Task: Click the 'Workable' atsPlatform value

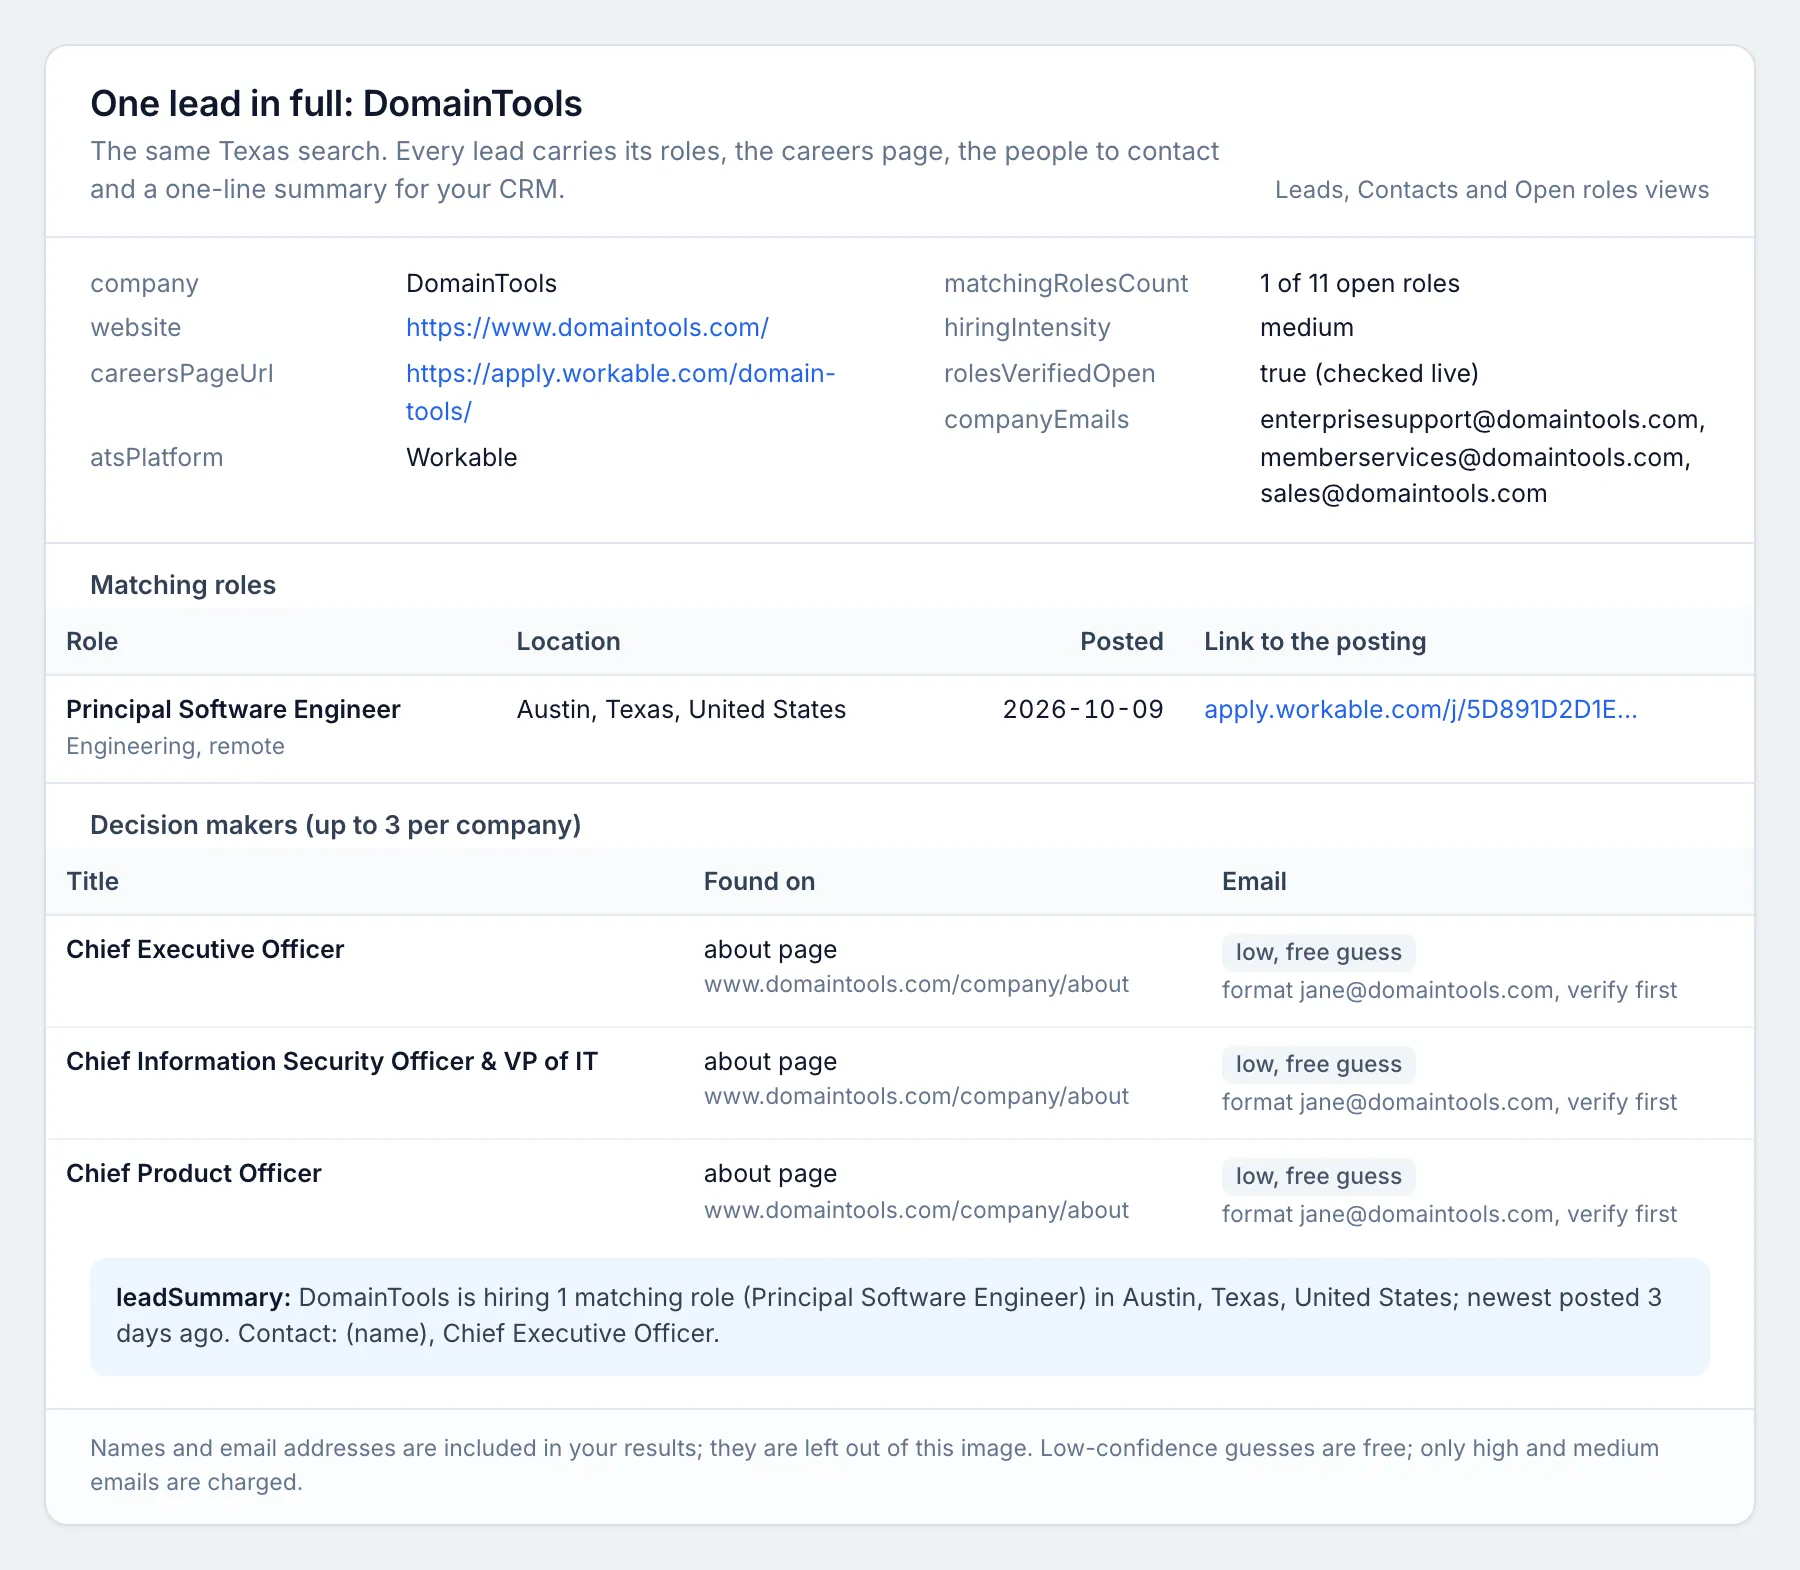Action: point(462,458)
